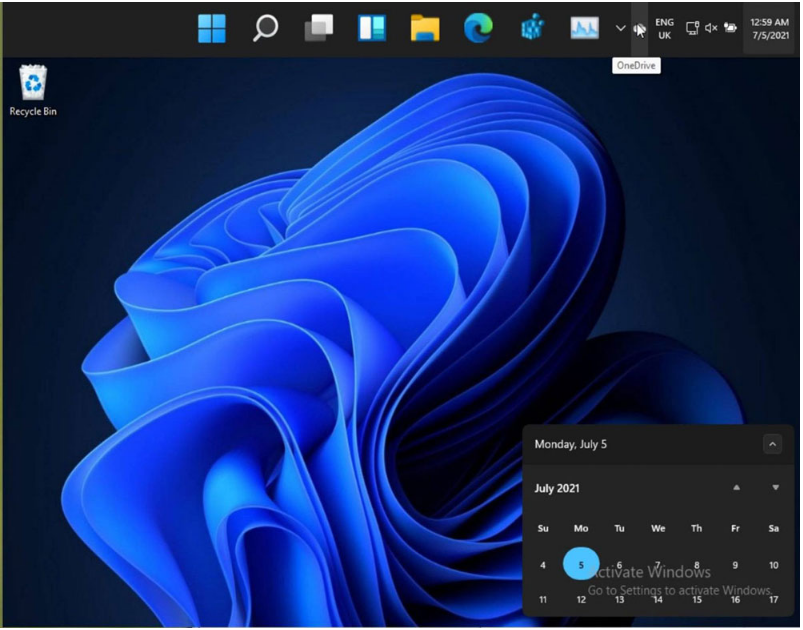Open the taskbar Search magnifier
The width and height of the screenshot is (803, 630).
point(265,29)
